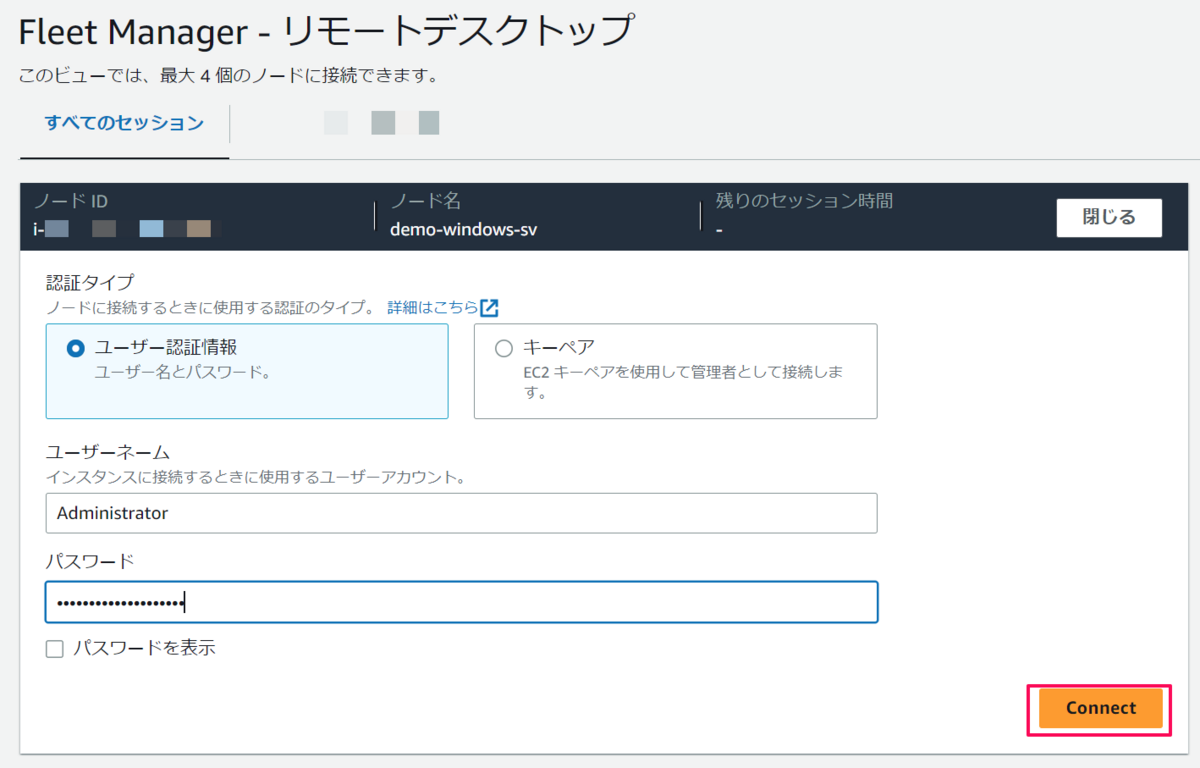Click the 認証タイプ label
The image size is (1200, 768).
pyautogui.click(x=90, y=282)
